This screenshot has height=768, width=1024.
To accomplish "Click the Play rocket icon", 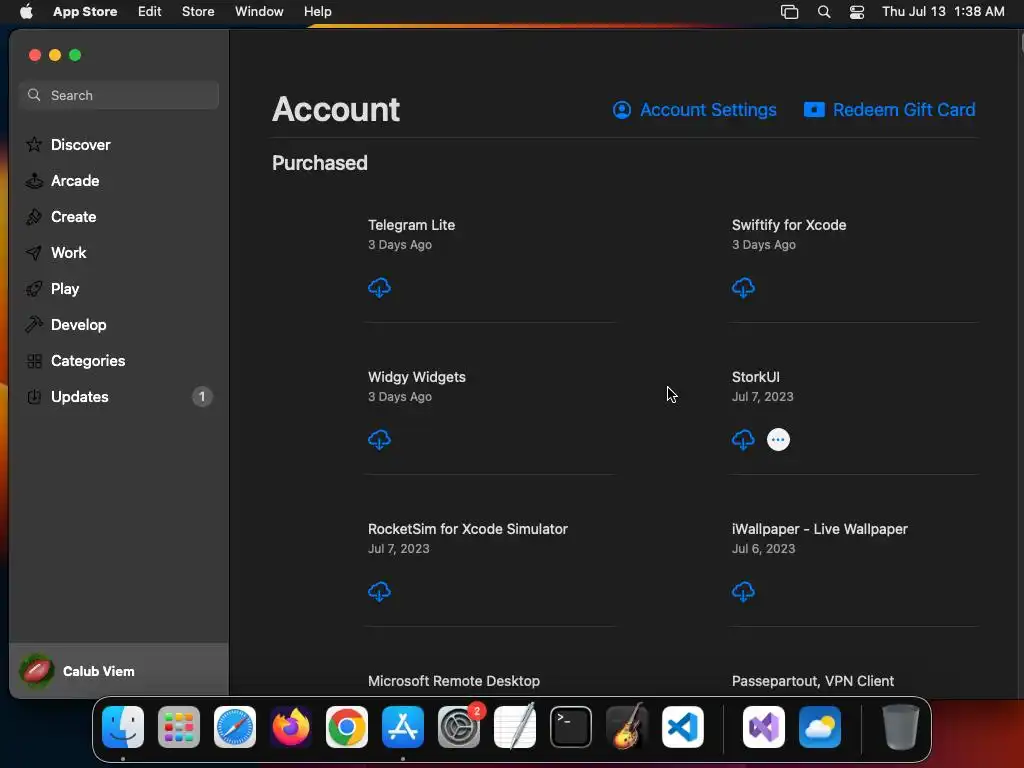I will 34,288.
